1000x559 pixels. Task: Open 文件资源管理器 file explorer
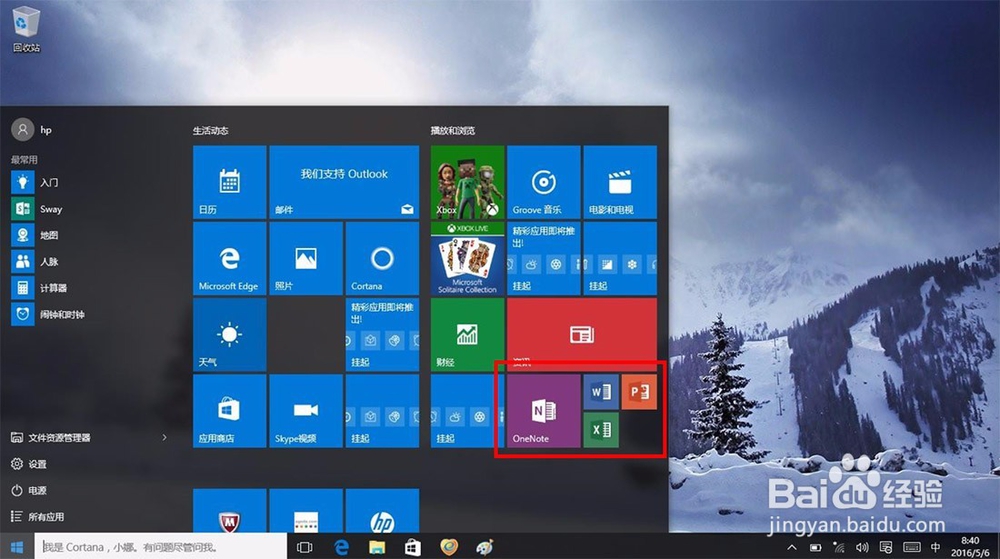pyautogui.click(x=51, y=437)
